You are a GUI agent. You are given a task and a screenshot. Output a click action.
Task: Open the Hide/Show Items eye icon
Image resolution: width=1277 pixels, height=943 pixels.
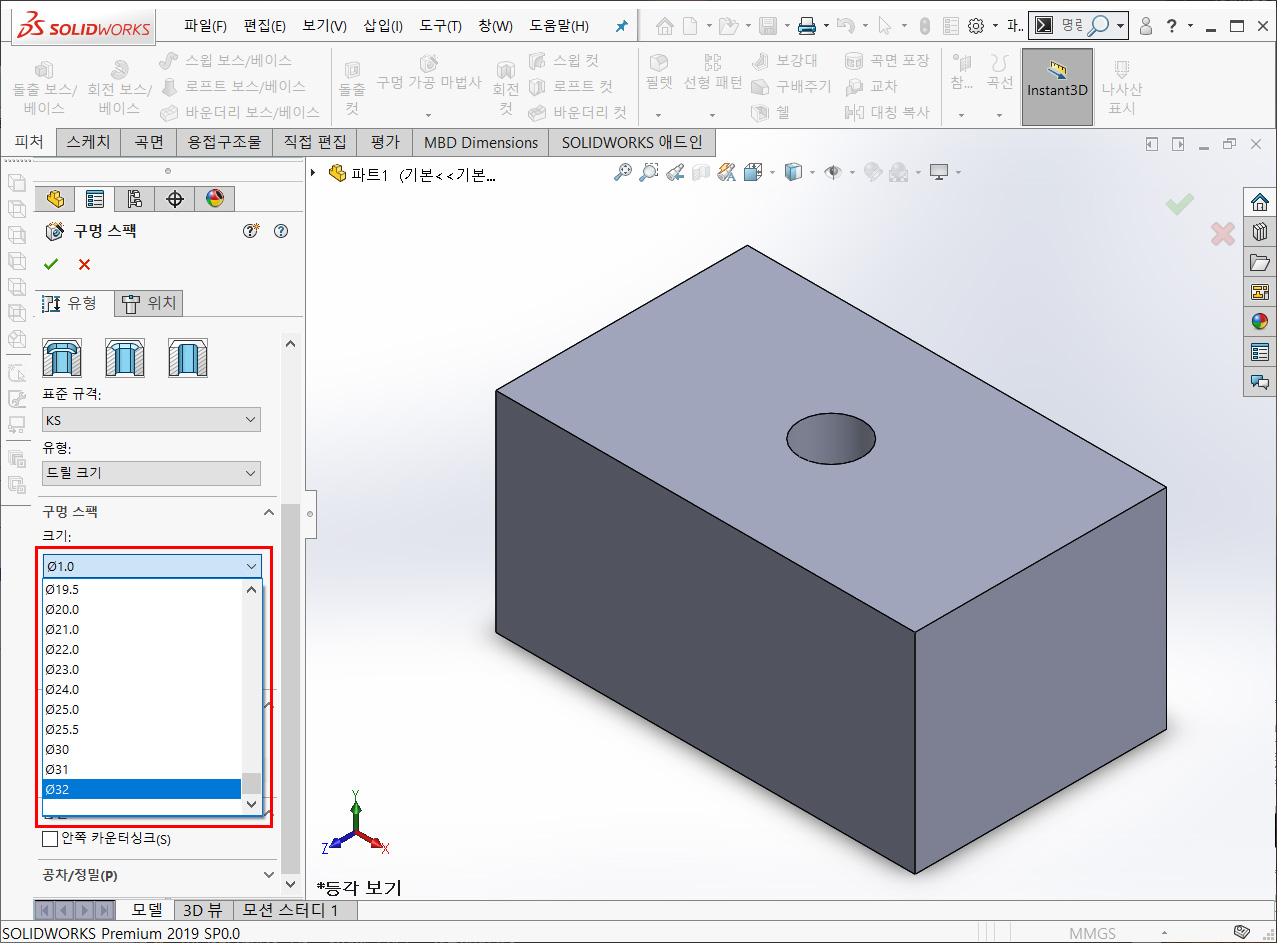(x=832, y=172)
